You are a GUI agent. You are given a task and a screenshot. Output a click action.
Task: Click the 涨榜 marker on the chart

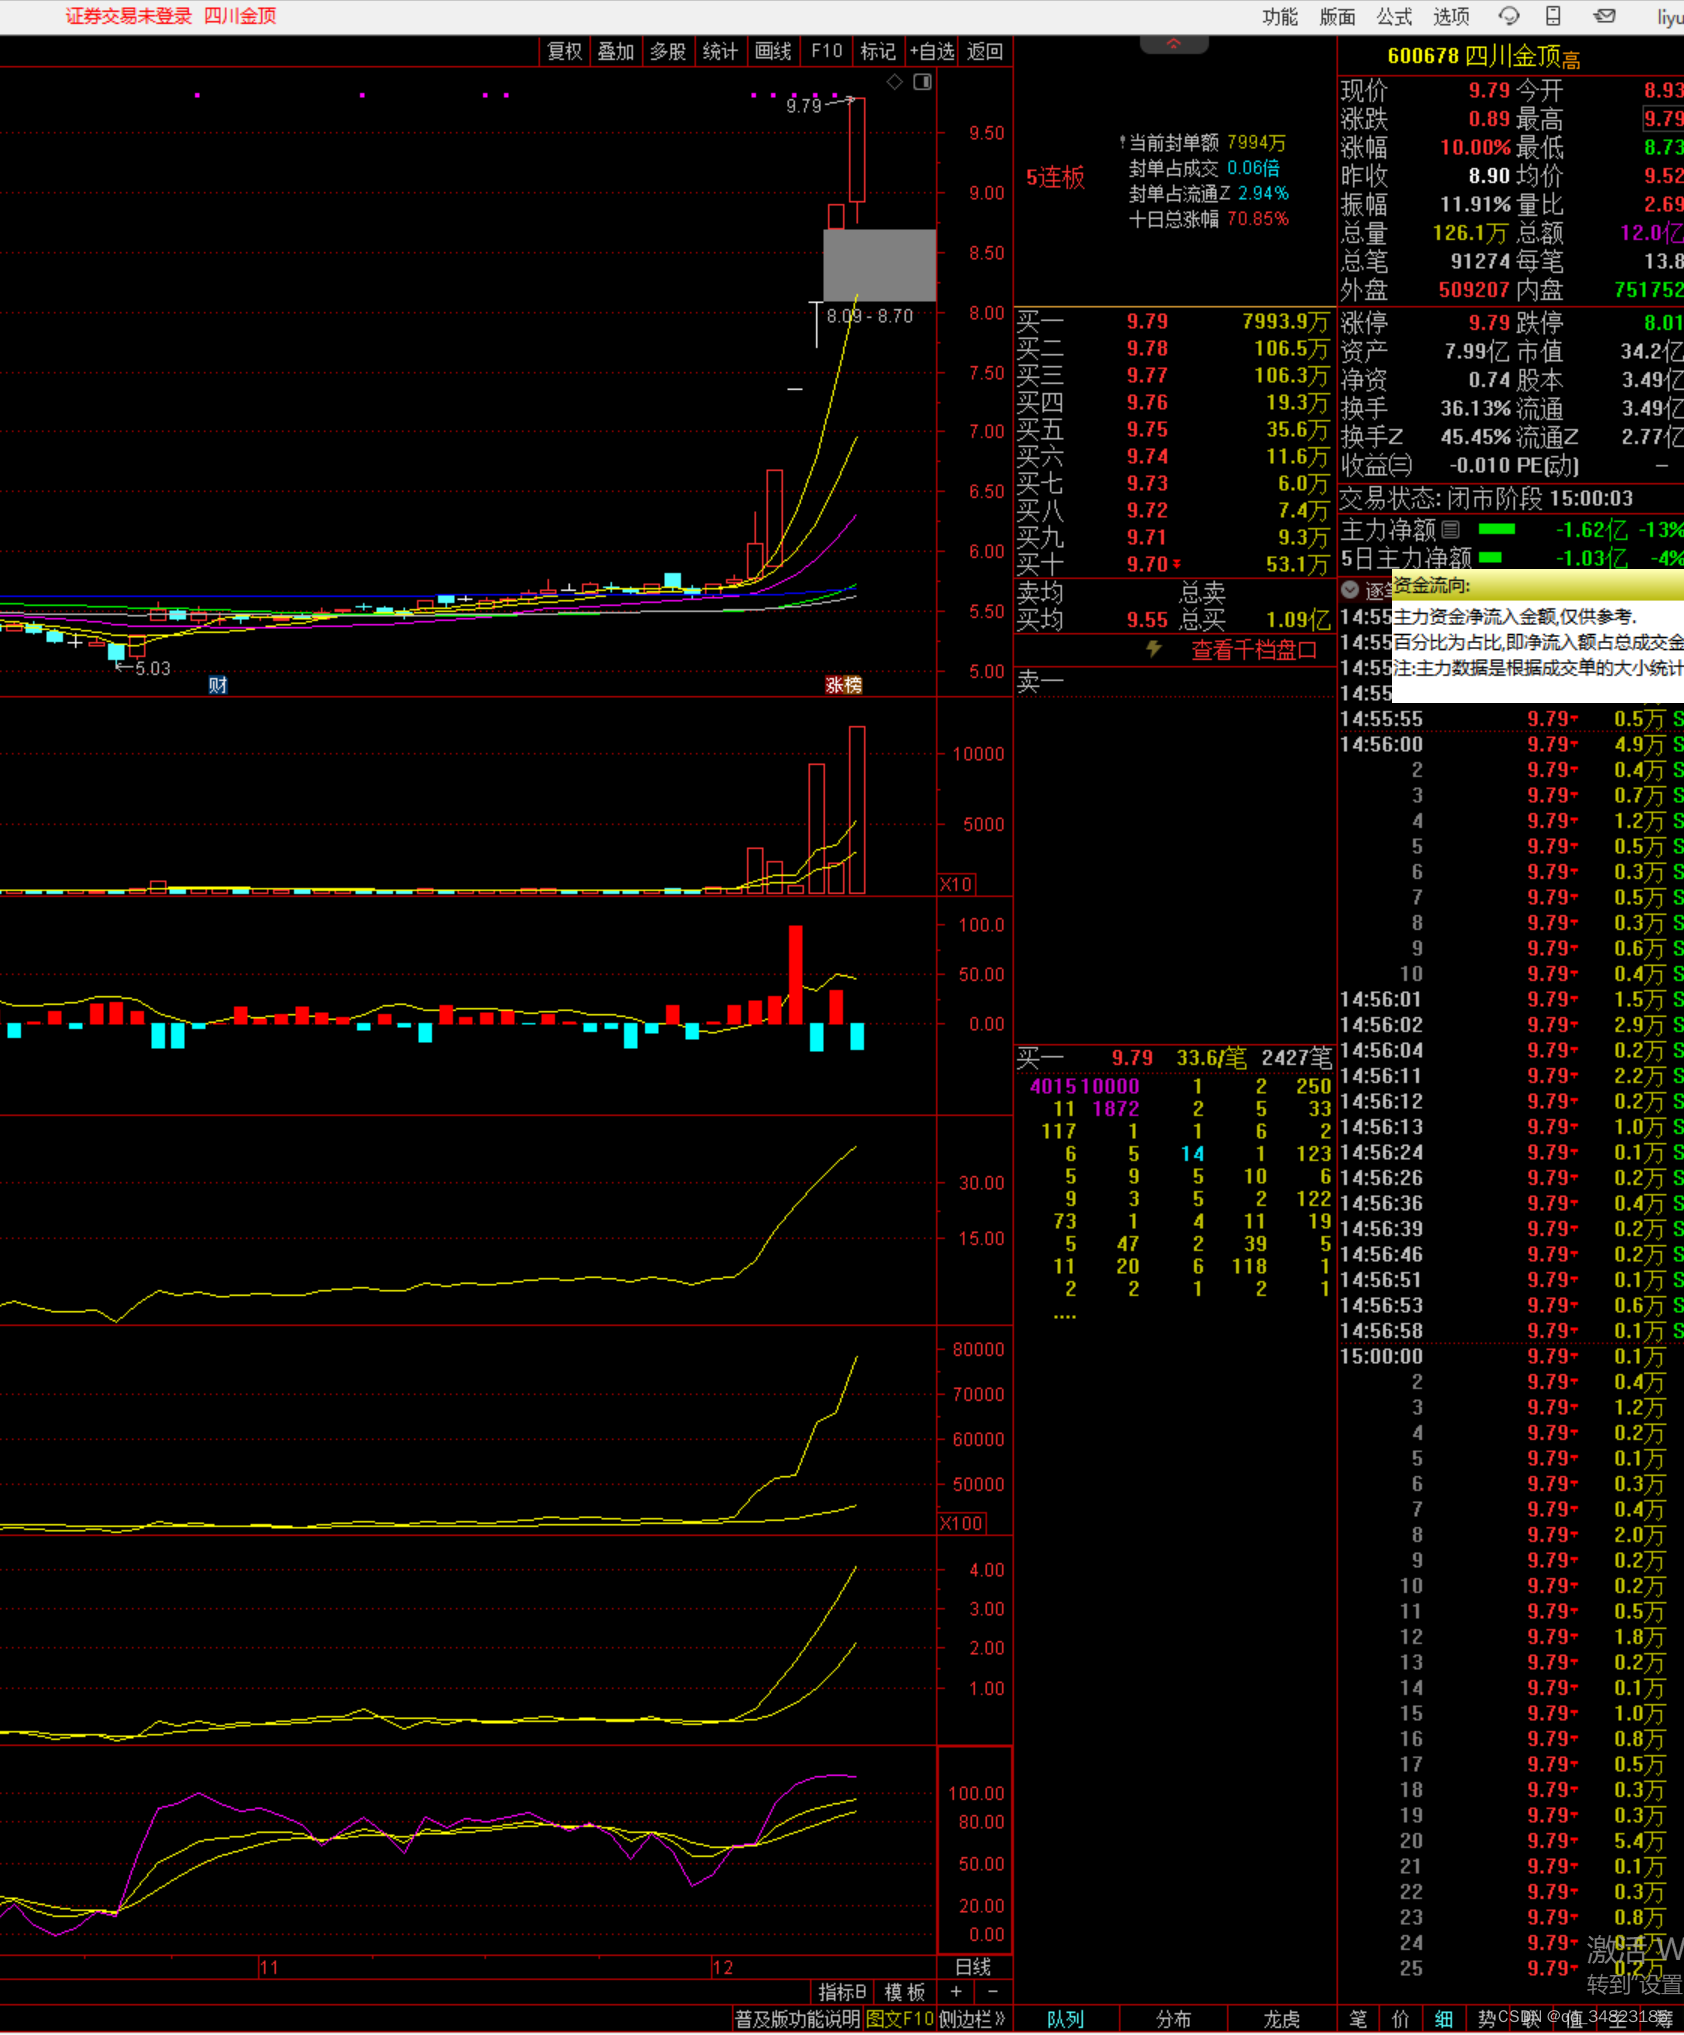coord(843,685)
